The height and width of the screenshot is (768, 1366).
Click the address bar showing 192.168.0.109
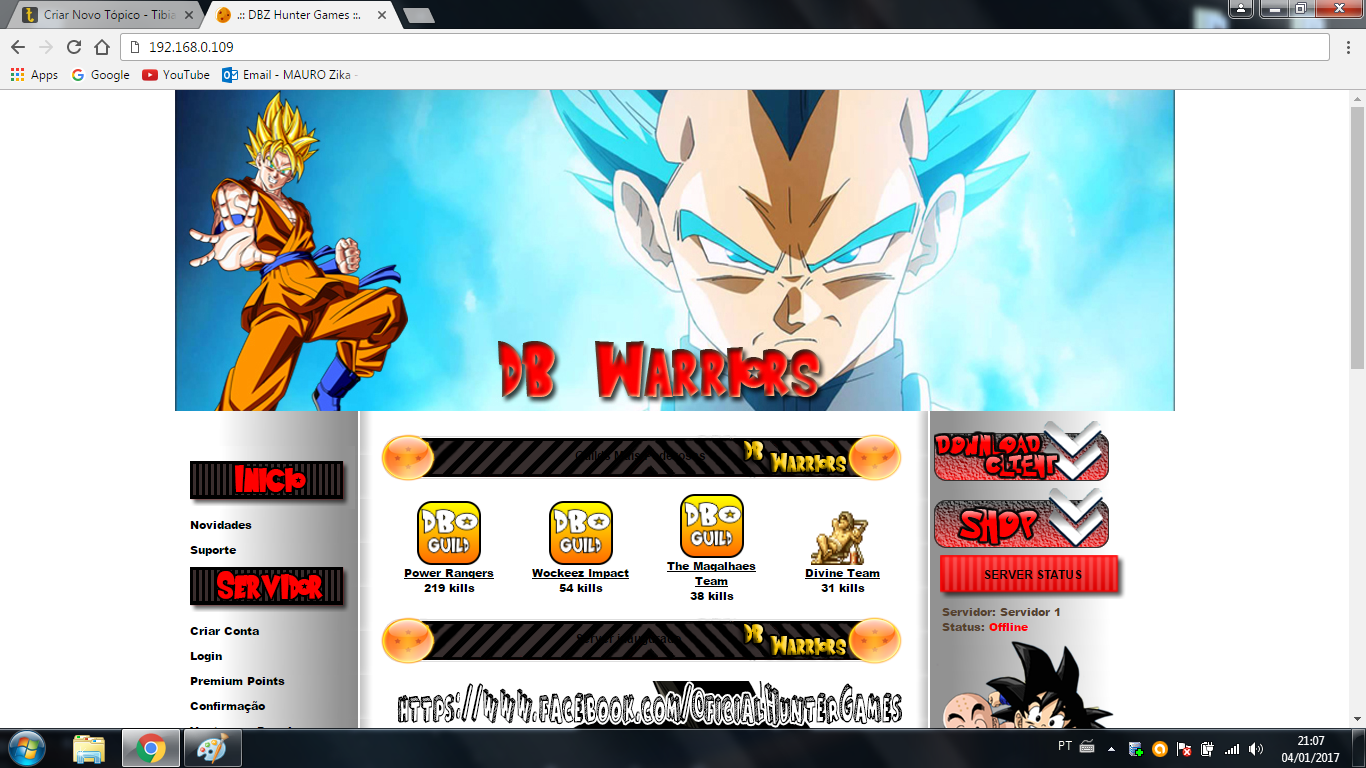coord(725,47)
